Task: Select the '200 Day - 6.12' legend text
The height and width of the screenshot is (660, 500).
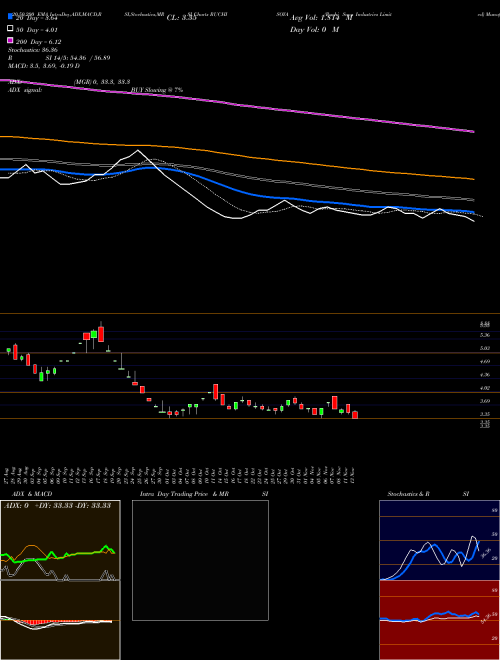Action: [x=38, y=42]
